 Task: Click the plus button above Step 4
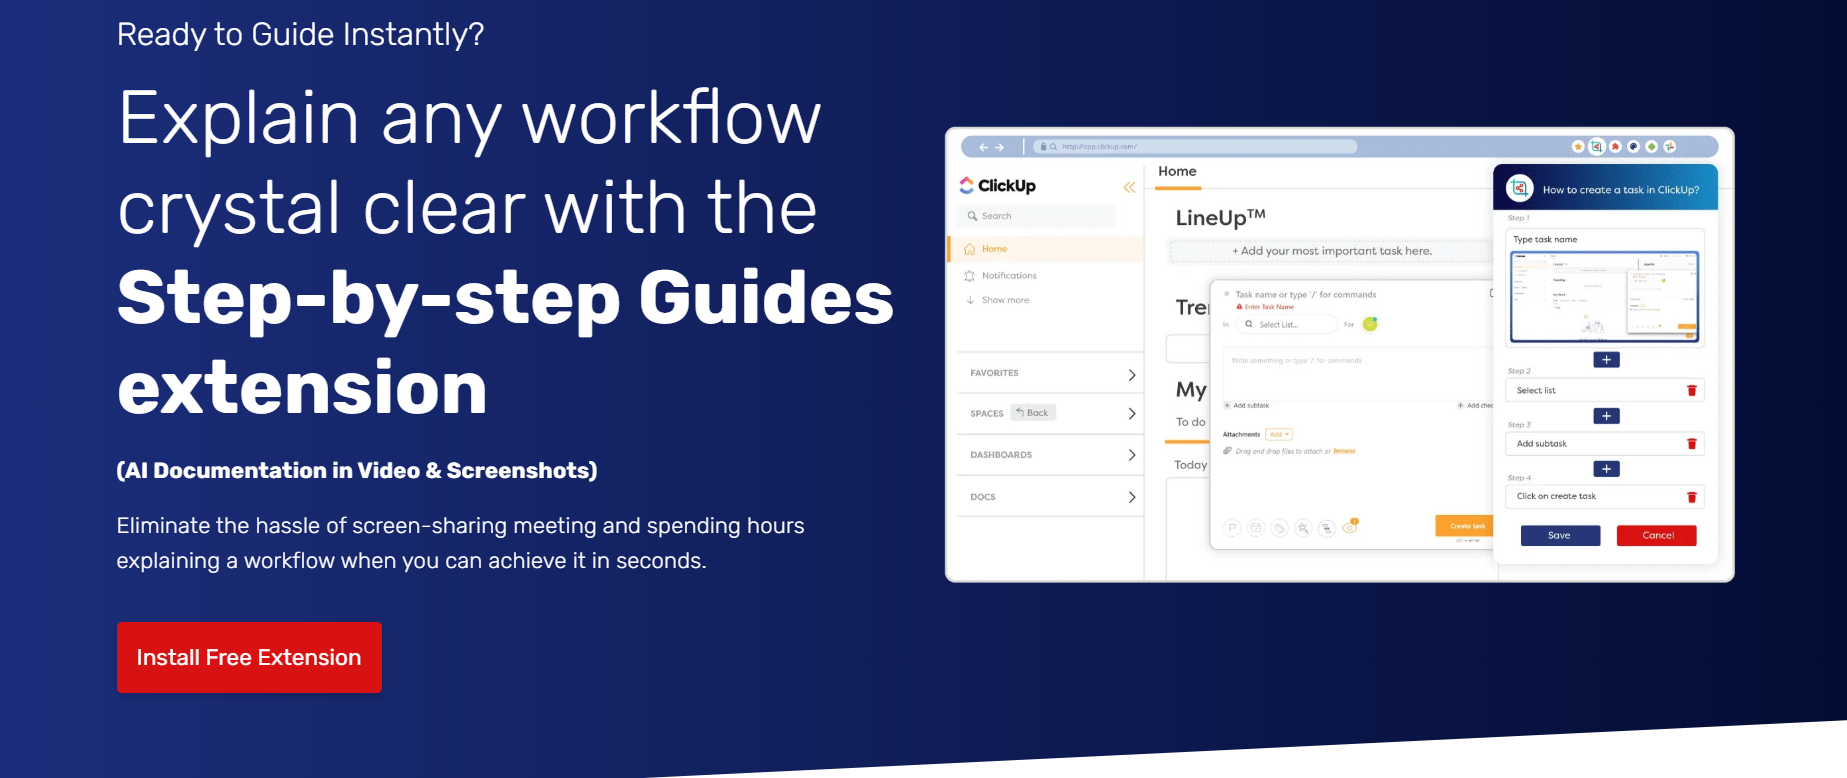[1606, 469]
